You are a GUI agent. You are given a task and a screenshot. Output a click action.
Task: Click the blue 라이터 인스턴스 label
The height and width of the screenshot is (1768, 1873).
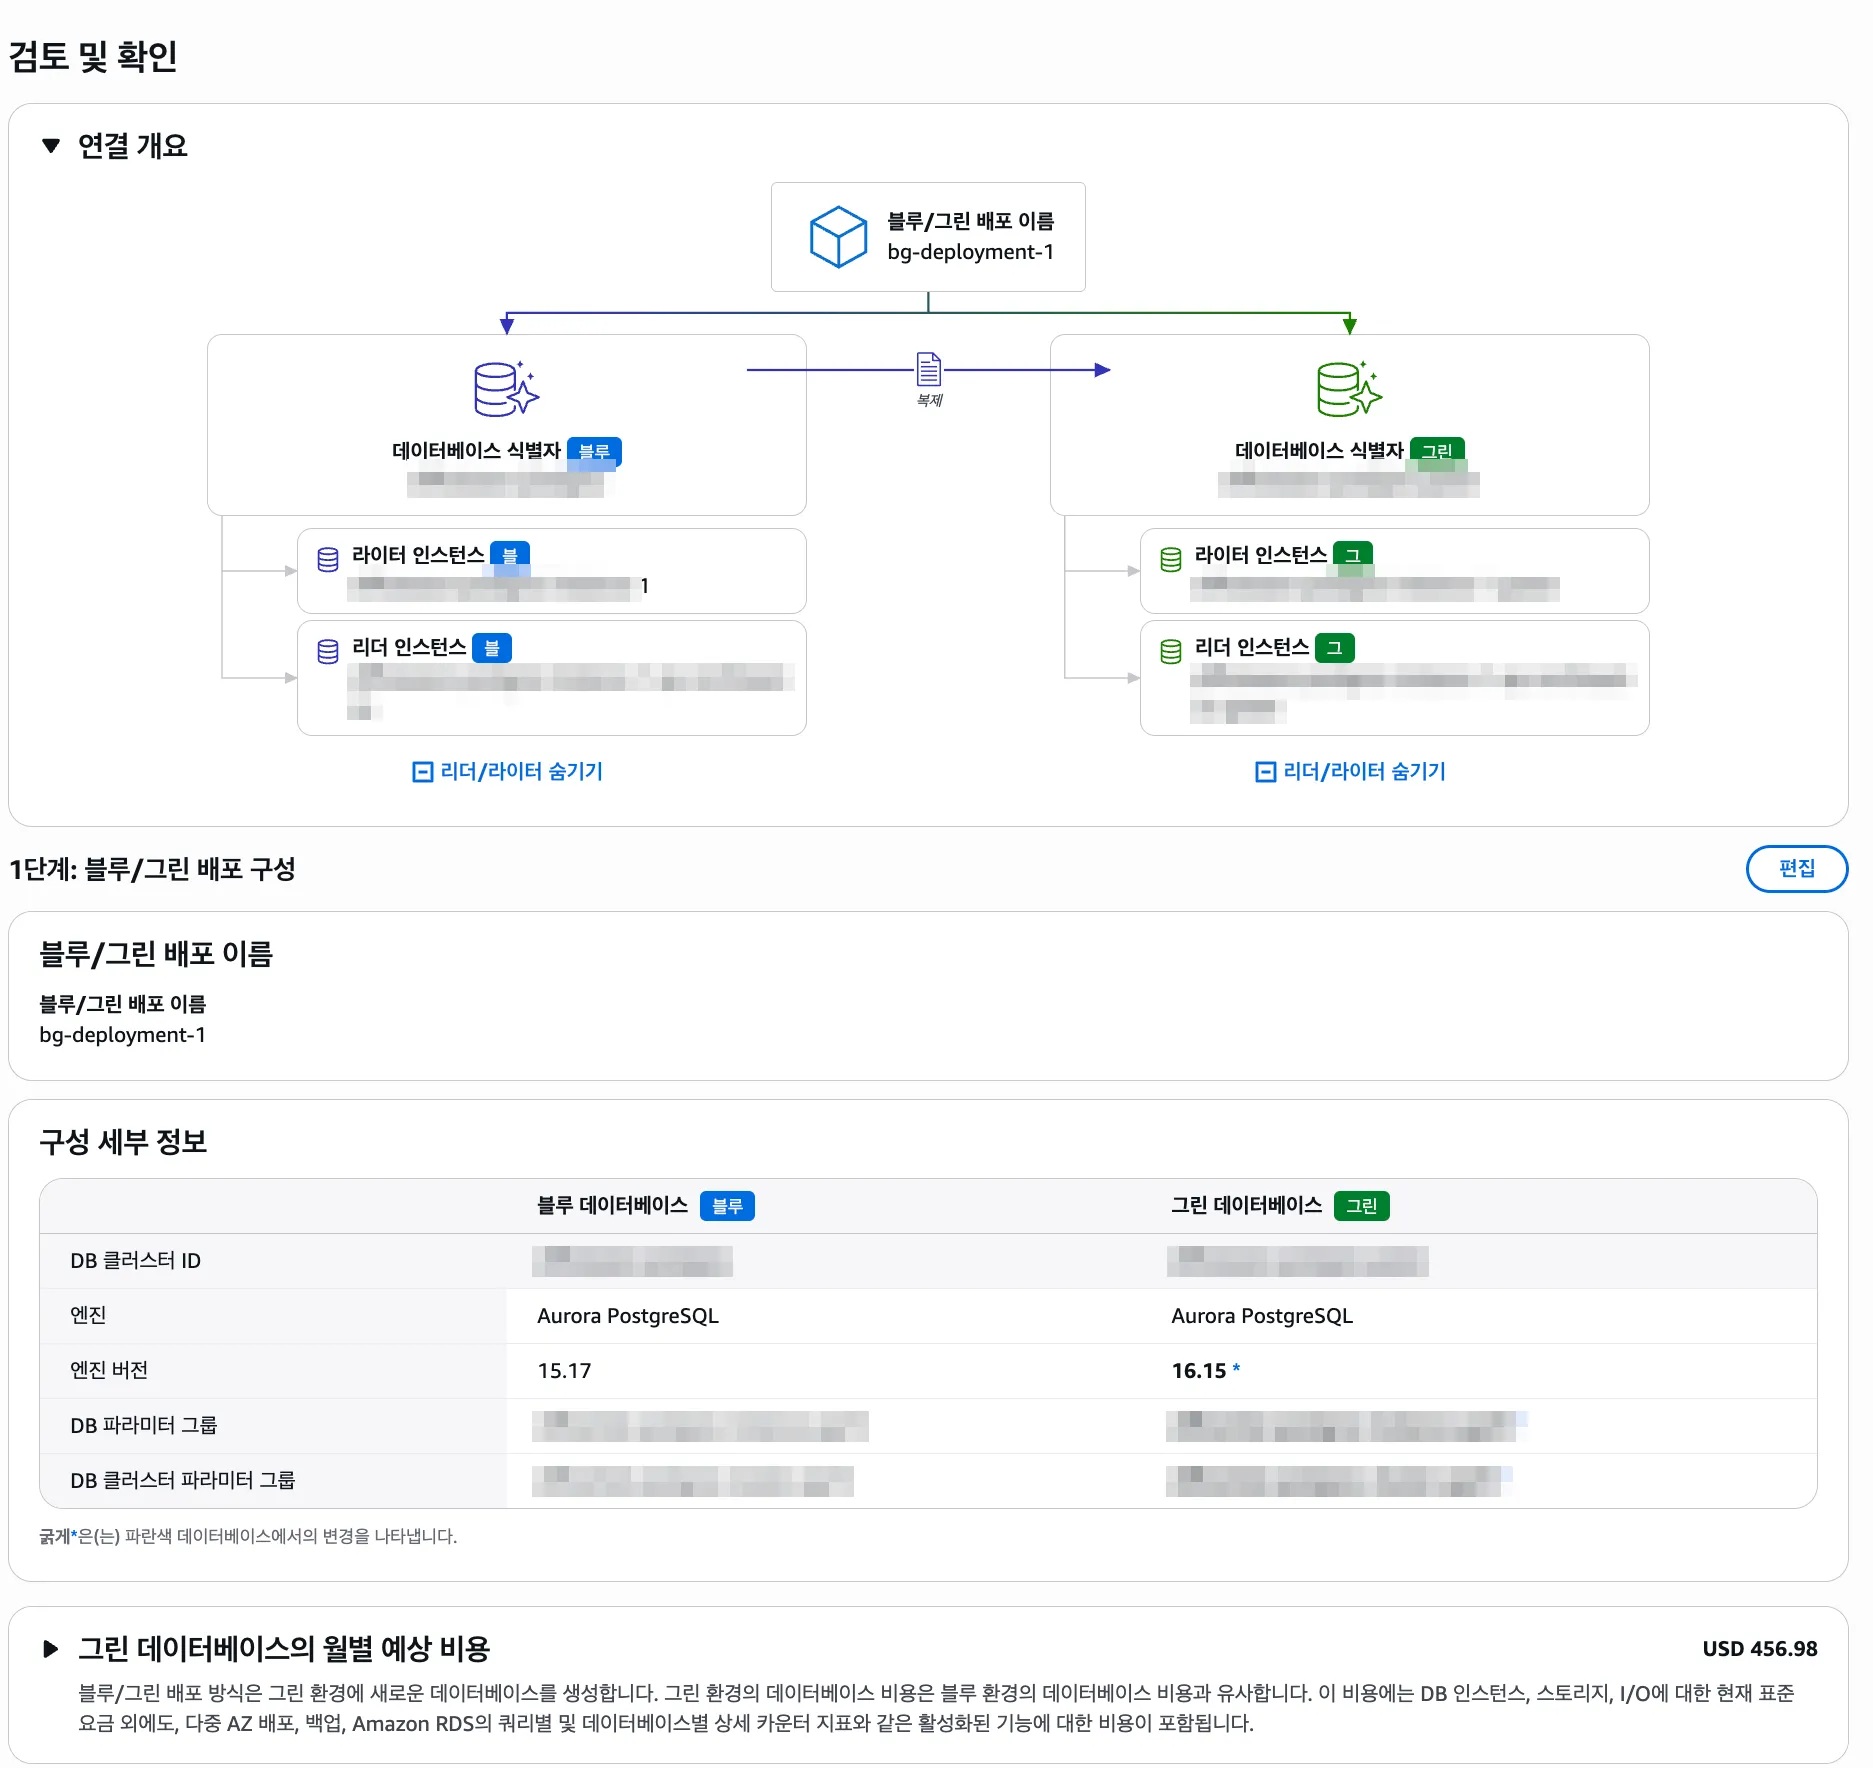pos(418,555)
